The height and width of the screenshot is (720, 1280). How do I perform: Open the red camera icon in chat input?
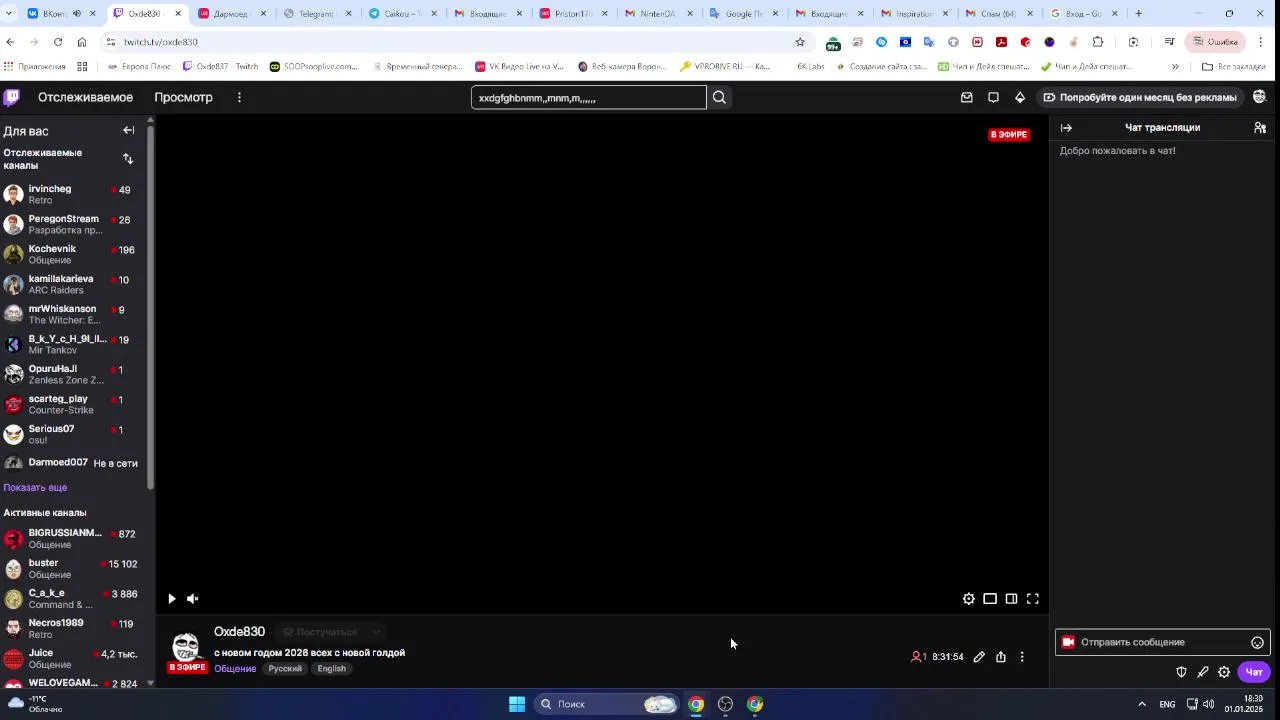pyautogui.click(x=1068, y=642)
